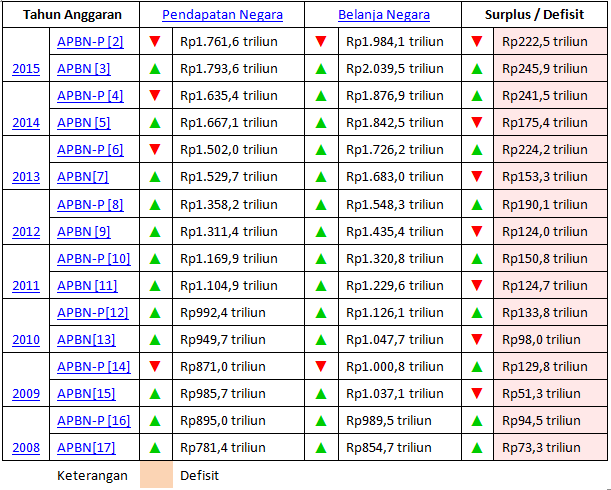Screen dimensions: 611x490
Task: Open the APBN-P [2] reference link
Action: pyautogui.click(x=90, y=42)
